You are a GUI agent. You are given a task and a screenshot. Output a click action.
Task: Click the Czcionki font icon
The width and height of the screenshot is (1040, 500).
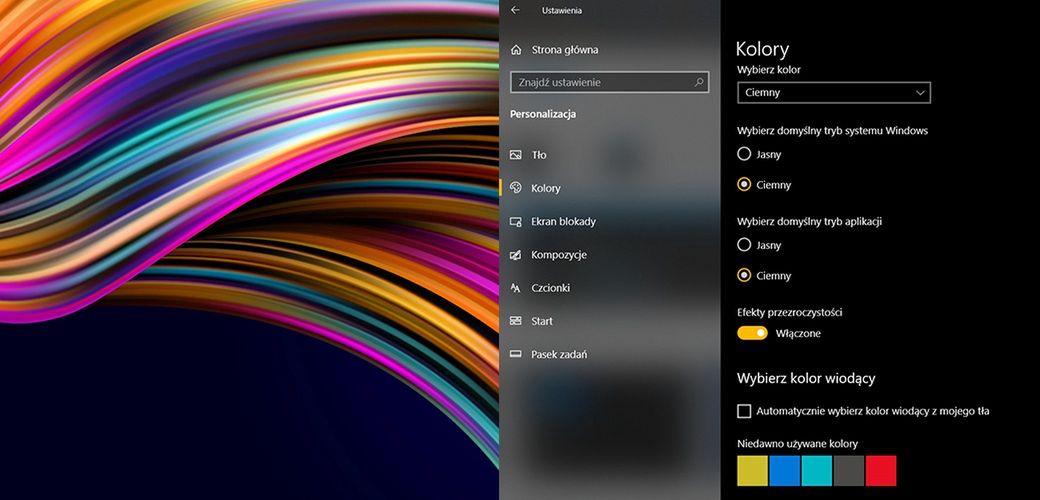515,288
